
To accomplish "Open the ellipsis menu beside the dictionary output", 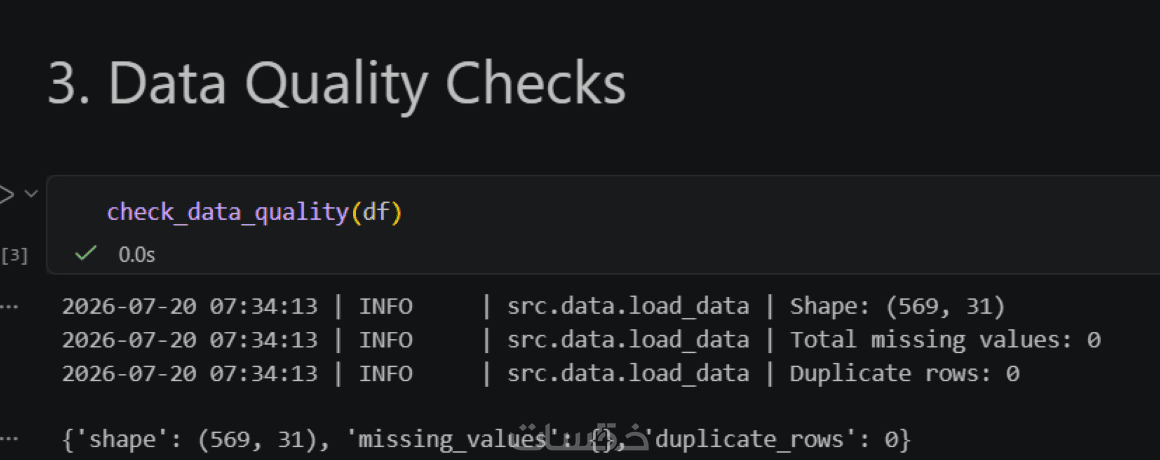I will pos(8,439).
